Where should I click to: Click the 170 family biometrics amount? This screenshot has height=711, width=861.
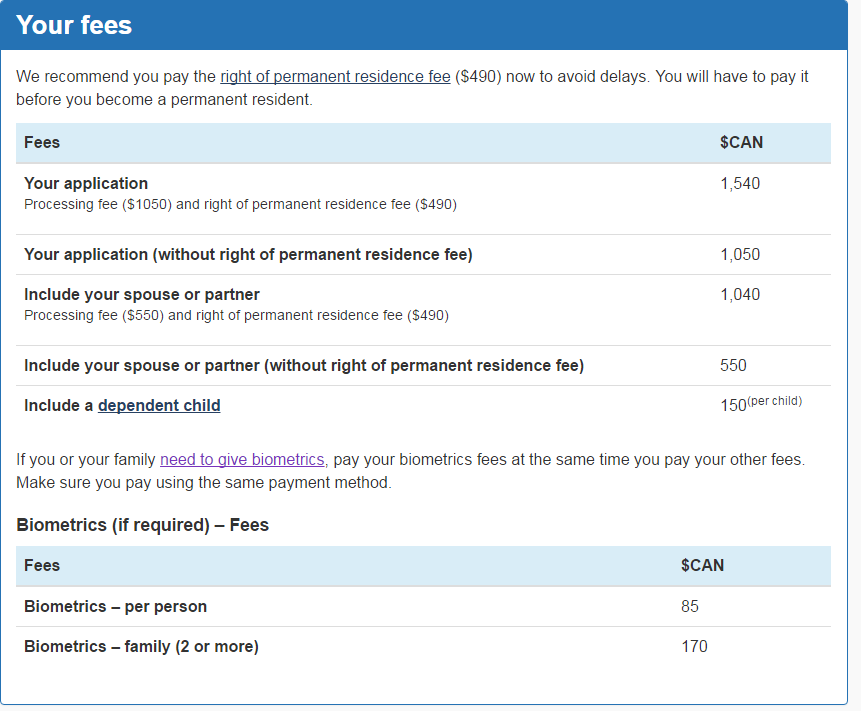point(694,647)
